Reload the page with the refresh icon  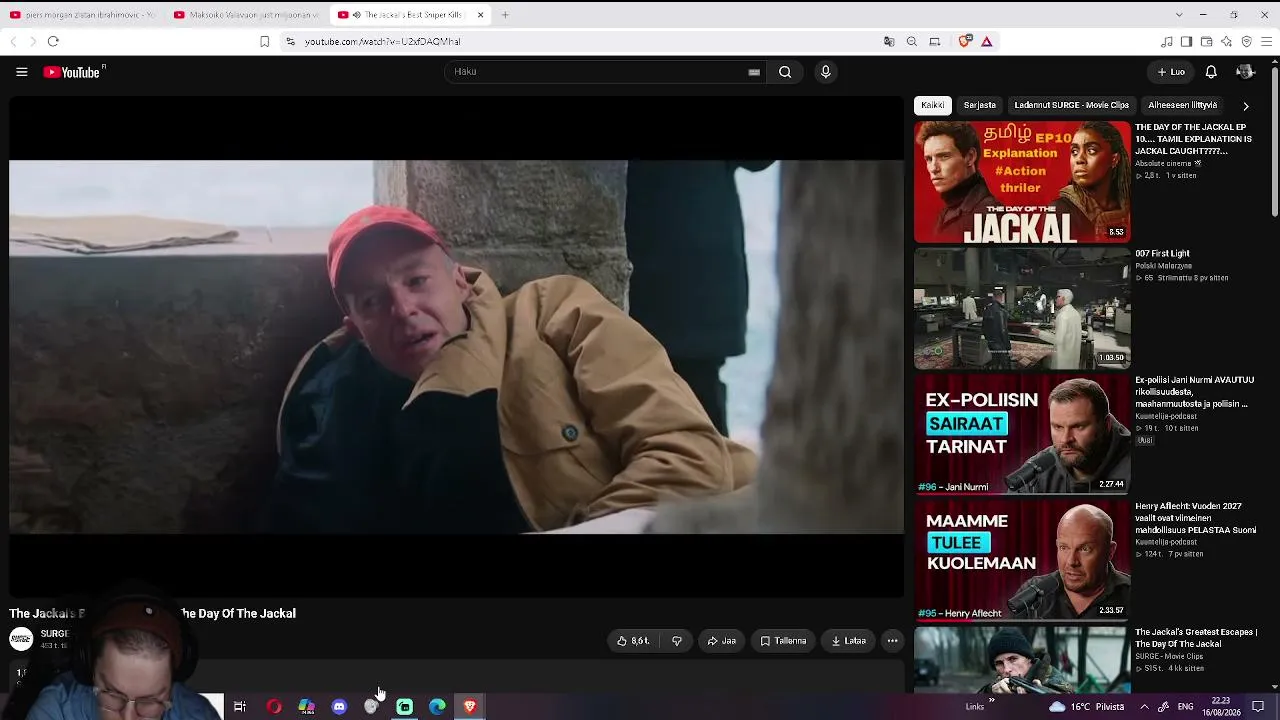click(53, 41)
